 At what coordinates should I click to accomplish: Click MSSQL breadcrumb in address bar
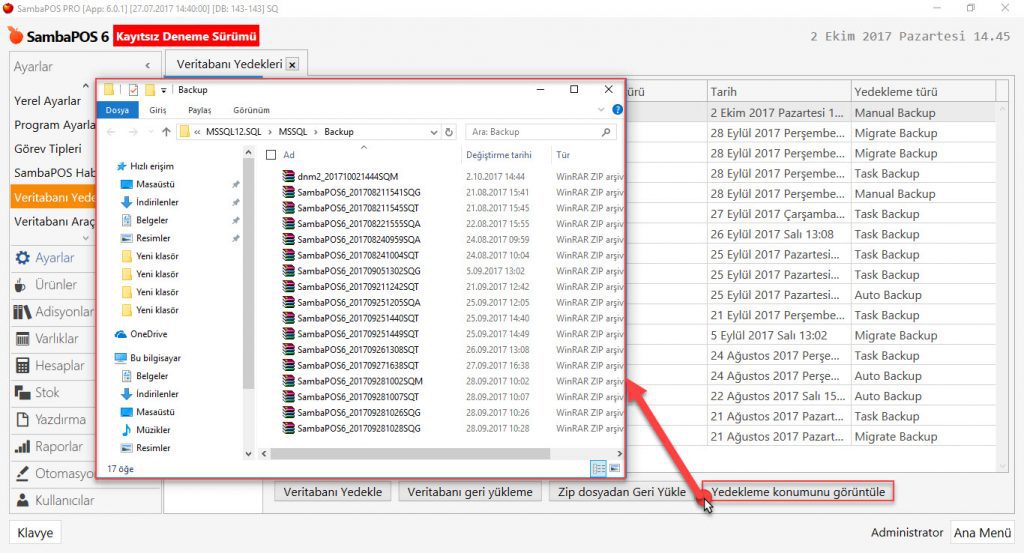[x=293, y=132]
